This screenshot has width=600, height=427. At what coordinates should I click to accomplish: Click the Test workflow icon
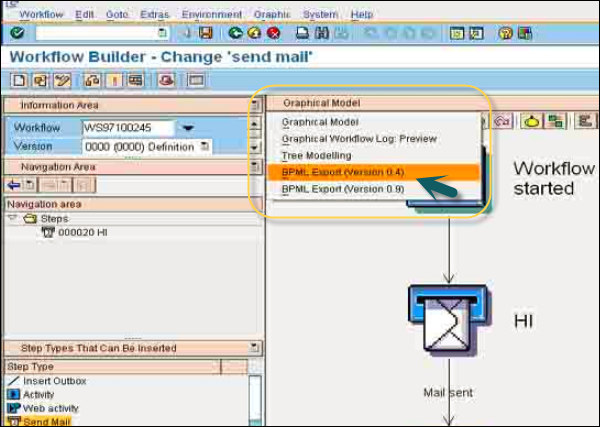coord(136,80)
